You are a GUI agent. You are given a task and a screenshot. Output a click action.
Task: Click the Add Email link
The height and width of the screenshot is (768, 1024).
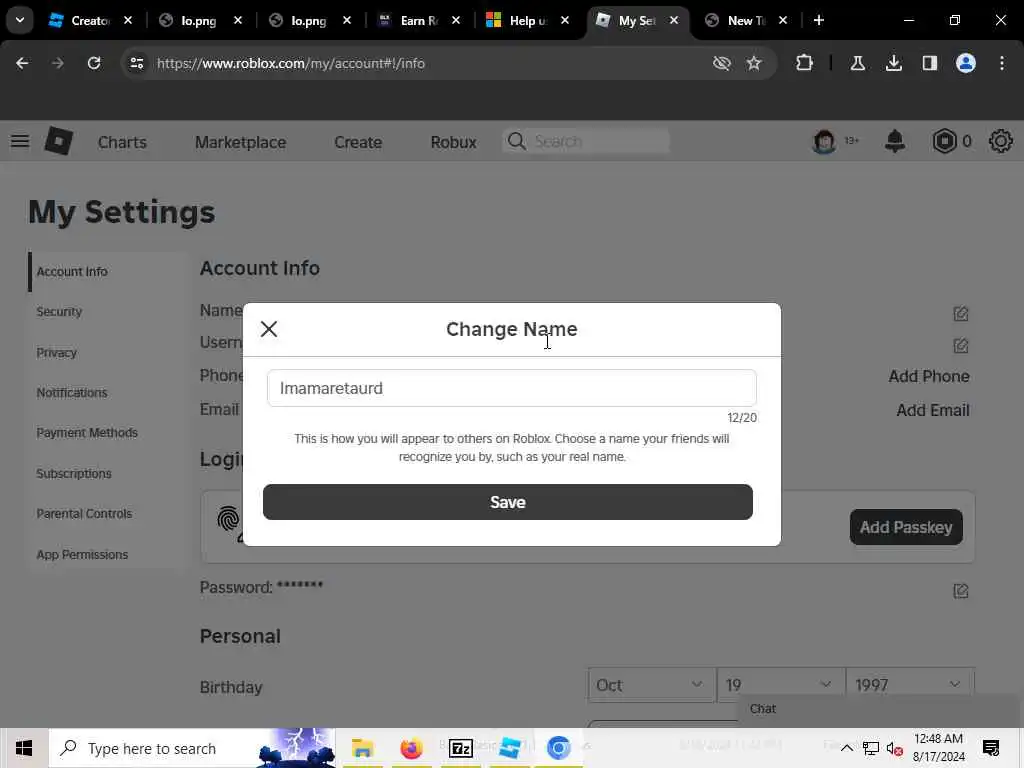tap(933, 410)
